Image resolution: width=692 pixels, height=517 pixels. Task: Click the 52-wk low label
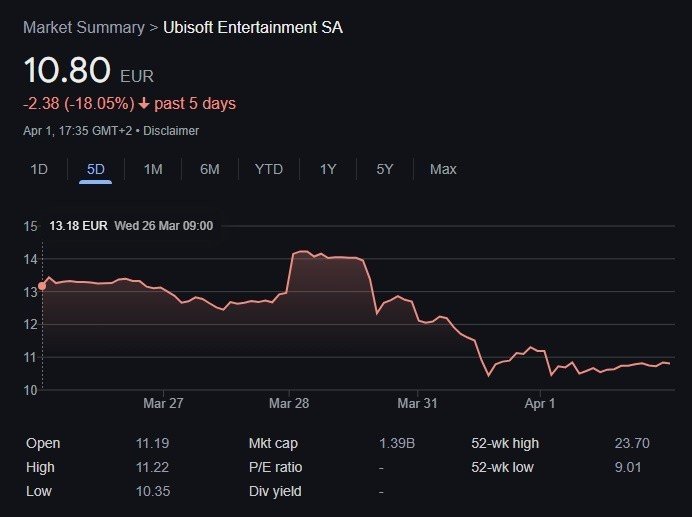(502, 467)
